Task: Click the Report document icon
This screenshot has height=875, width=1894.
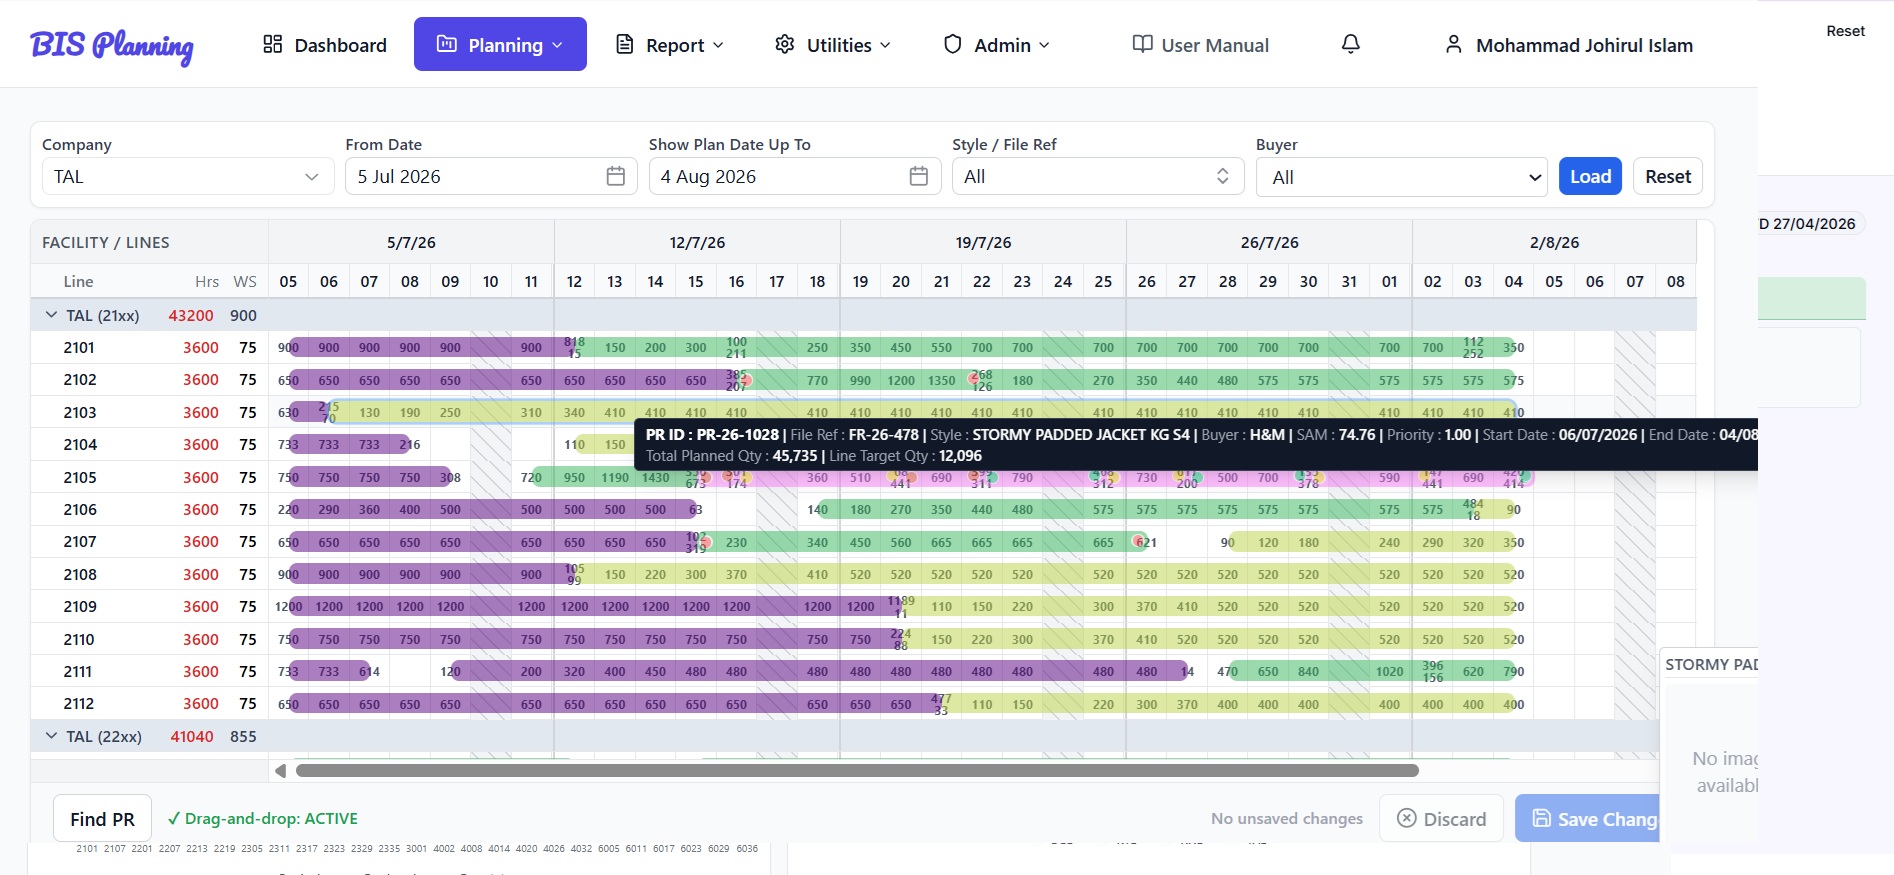Action: pos(625,44)
